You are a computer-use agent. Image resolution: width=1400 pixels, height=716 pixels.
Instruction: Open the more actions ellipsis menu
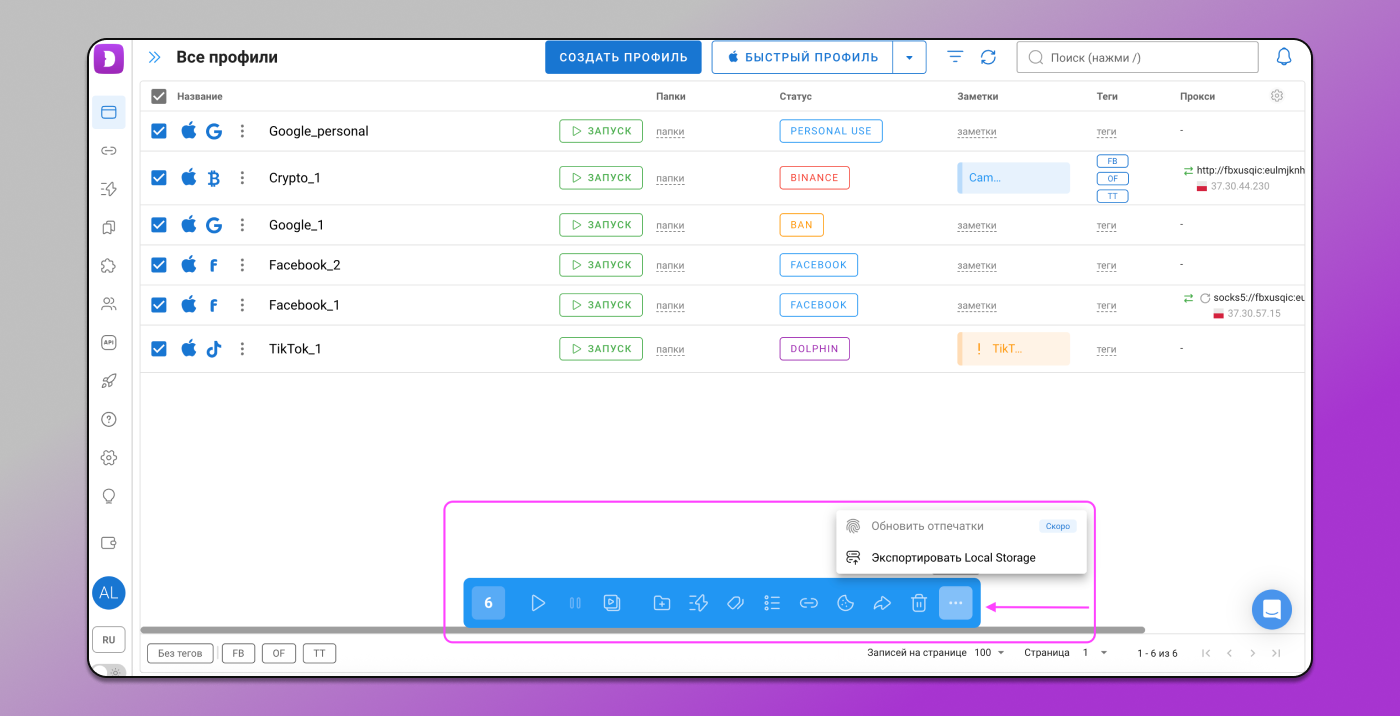(955, 603)
